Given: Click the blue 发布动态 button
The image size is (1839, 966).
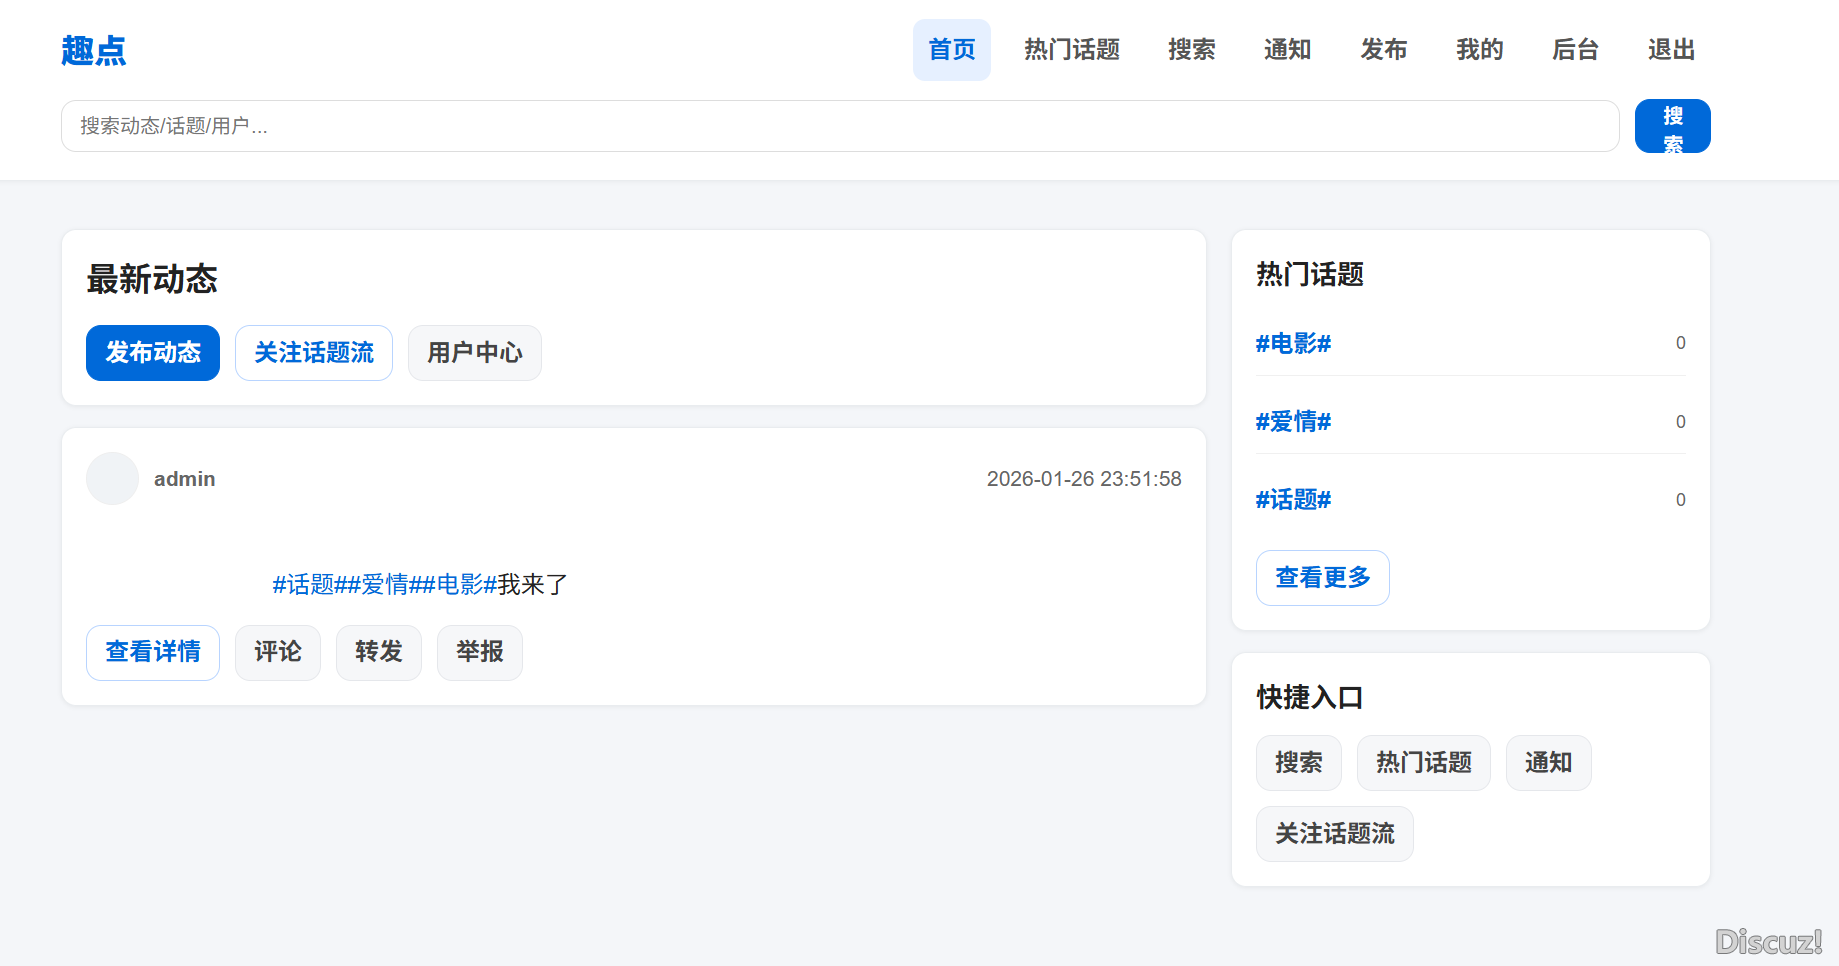Looking at the screenshot, I should pos(153,353).
